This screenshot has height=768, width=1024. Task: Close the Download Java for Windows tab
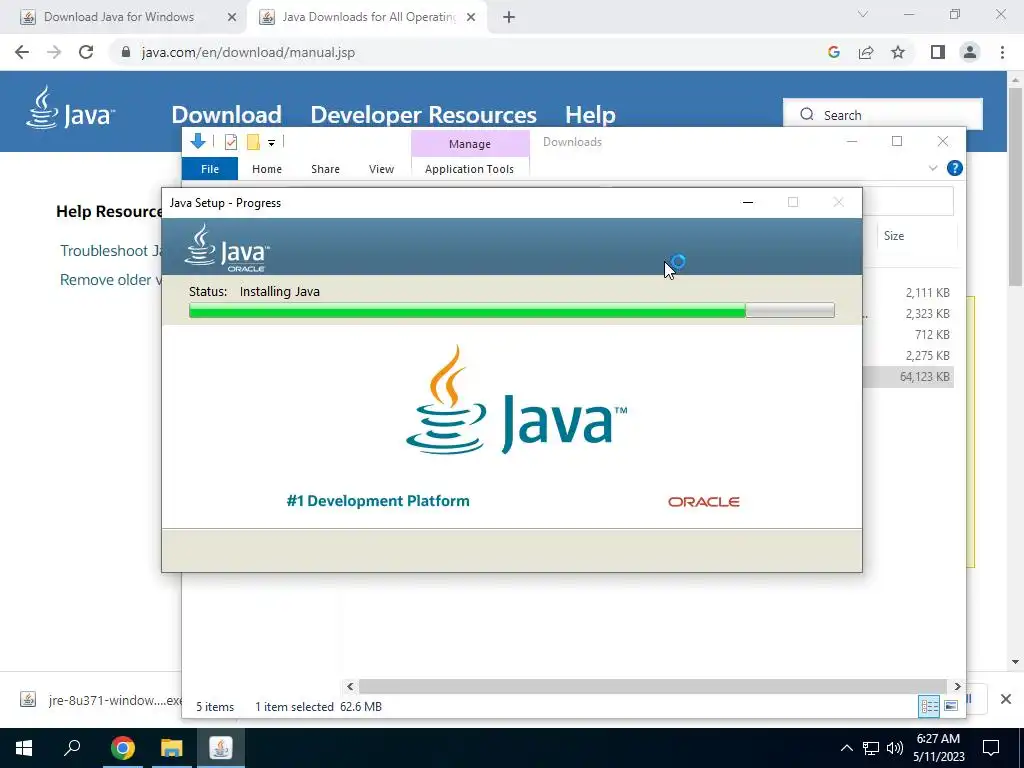(x=231, y=17)
